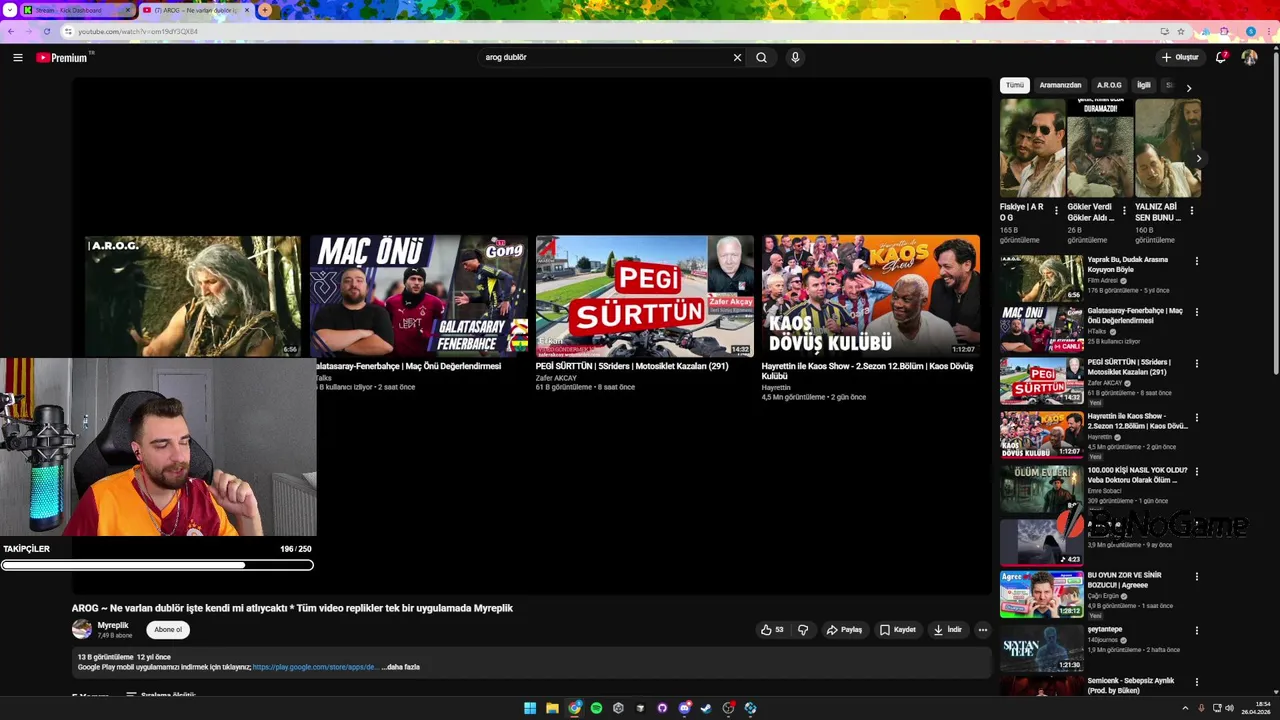The height and width of the screenshot is (720, 1280).
Task: Go back with the browser arrow
Action: coord(11,31)
